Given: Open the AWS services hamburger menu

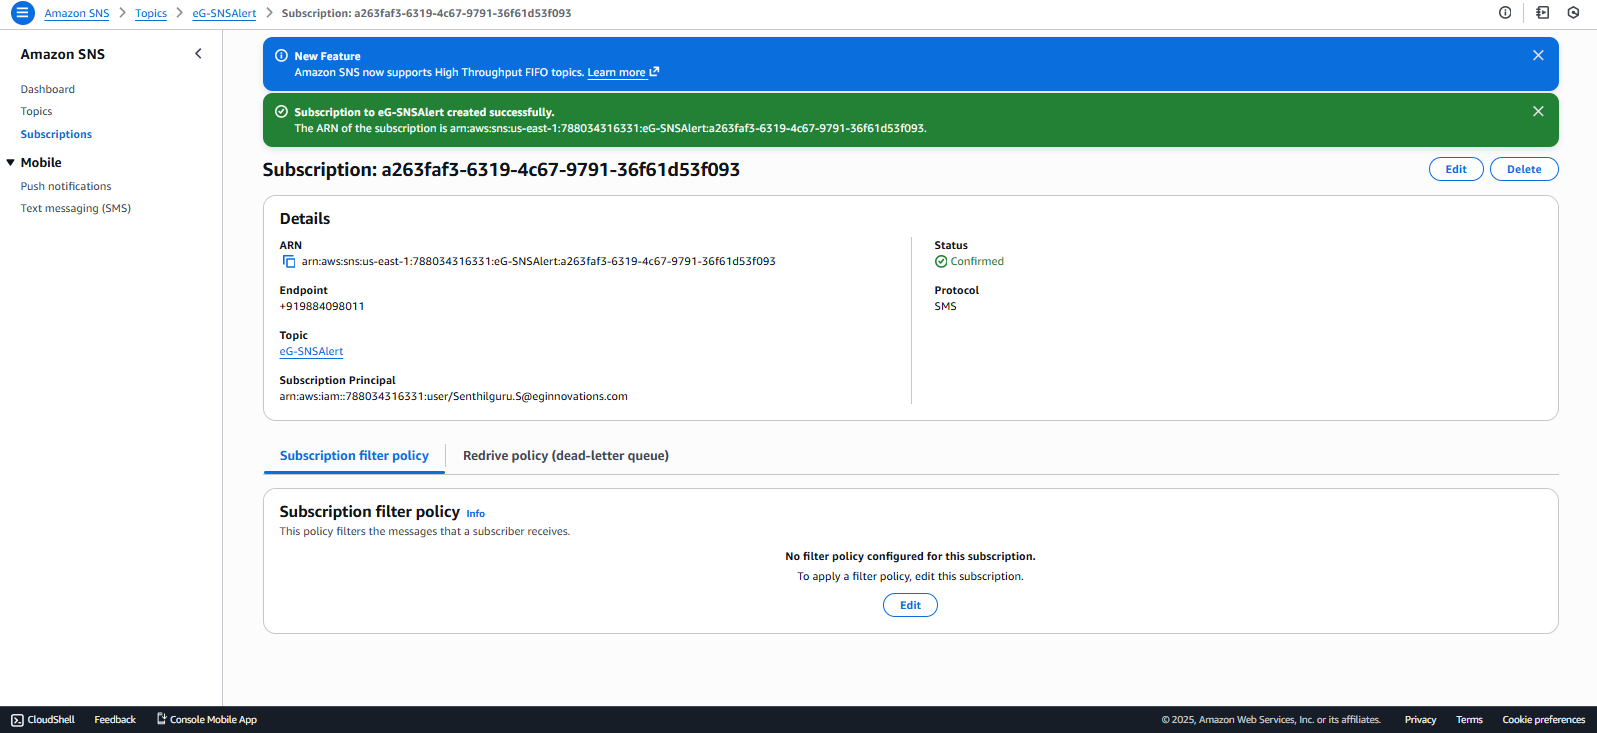Looking at the screenshot, I should coord(22,13).
